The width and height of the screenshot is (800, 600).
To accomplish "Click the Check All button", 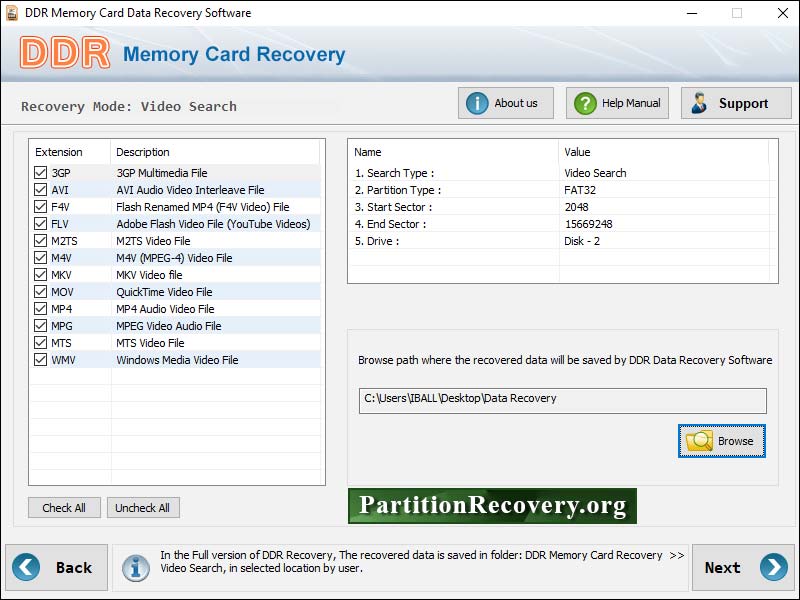I will pos(64,508).
